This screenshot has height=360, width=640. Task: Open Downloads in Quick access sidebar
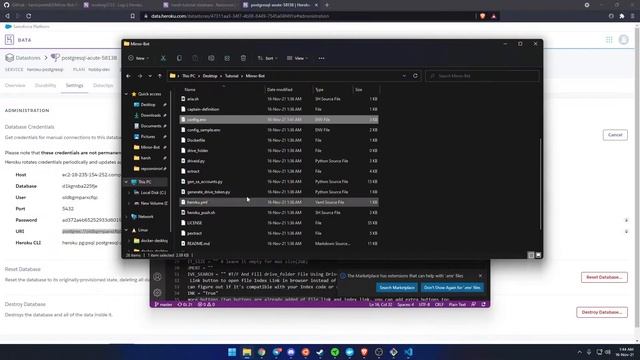pos(150,116)
